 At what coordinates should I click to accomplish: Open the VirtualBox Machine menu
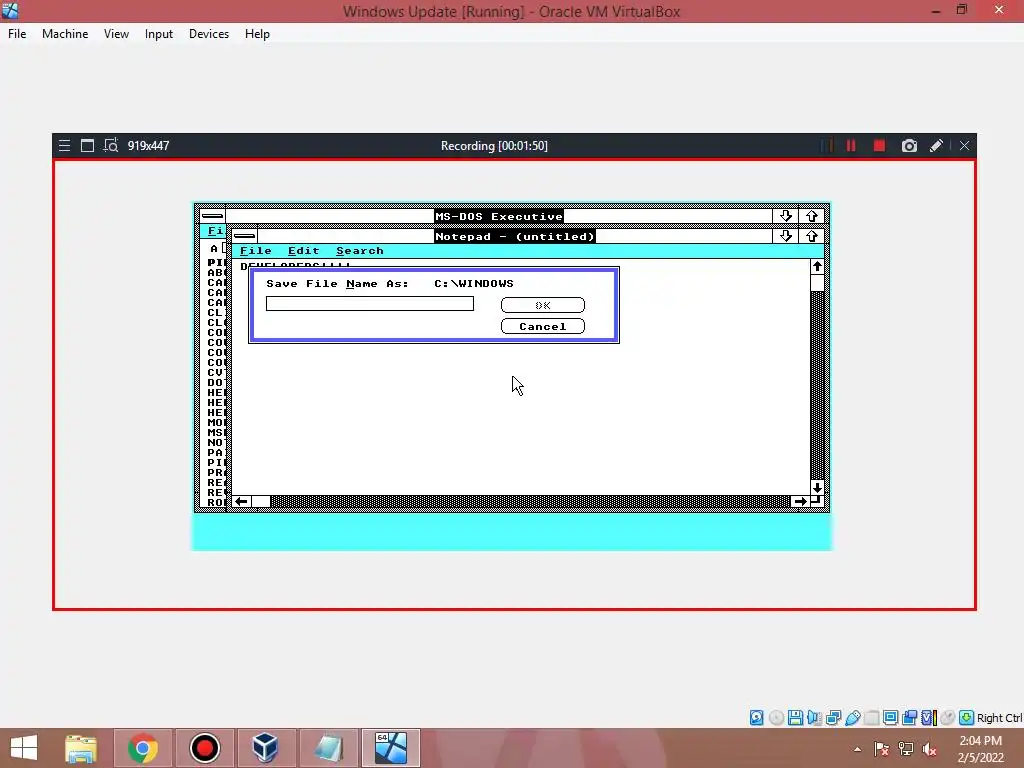coord(65,34)
